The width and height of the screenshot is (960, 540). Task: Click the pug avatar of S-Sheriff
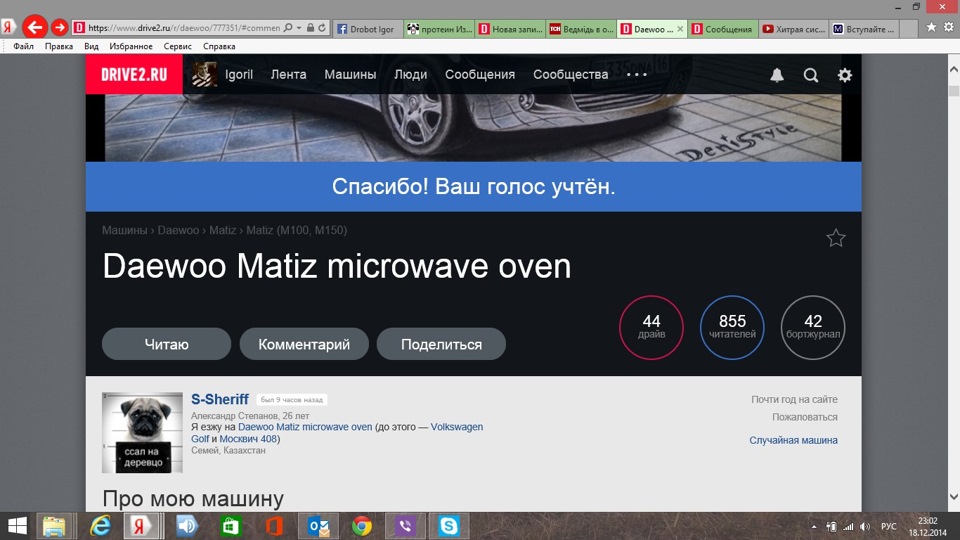pyautogui.click(x=142, y=432)
